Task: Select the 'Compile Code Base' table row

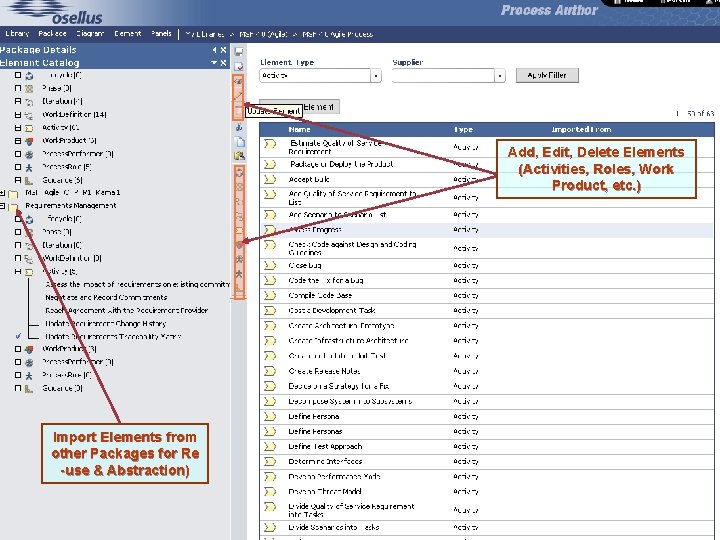Action: [x=486, y=295]
